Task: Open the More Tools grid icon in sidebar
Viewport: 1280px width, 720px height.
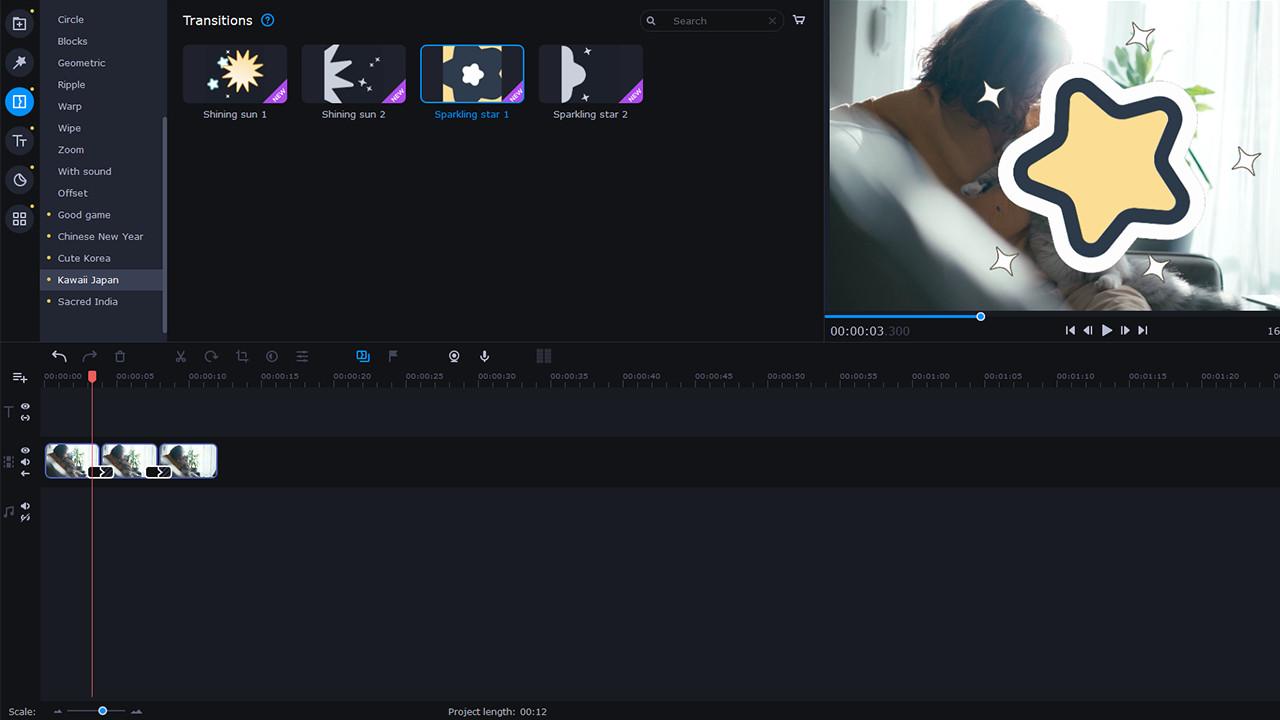Action: click(20, 218)
